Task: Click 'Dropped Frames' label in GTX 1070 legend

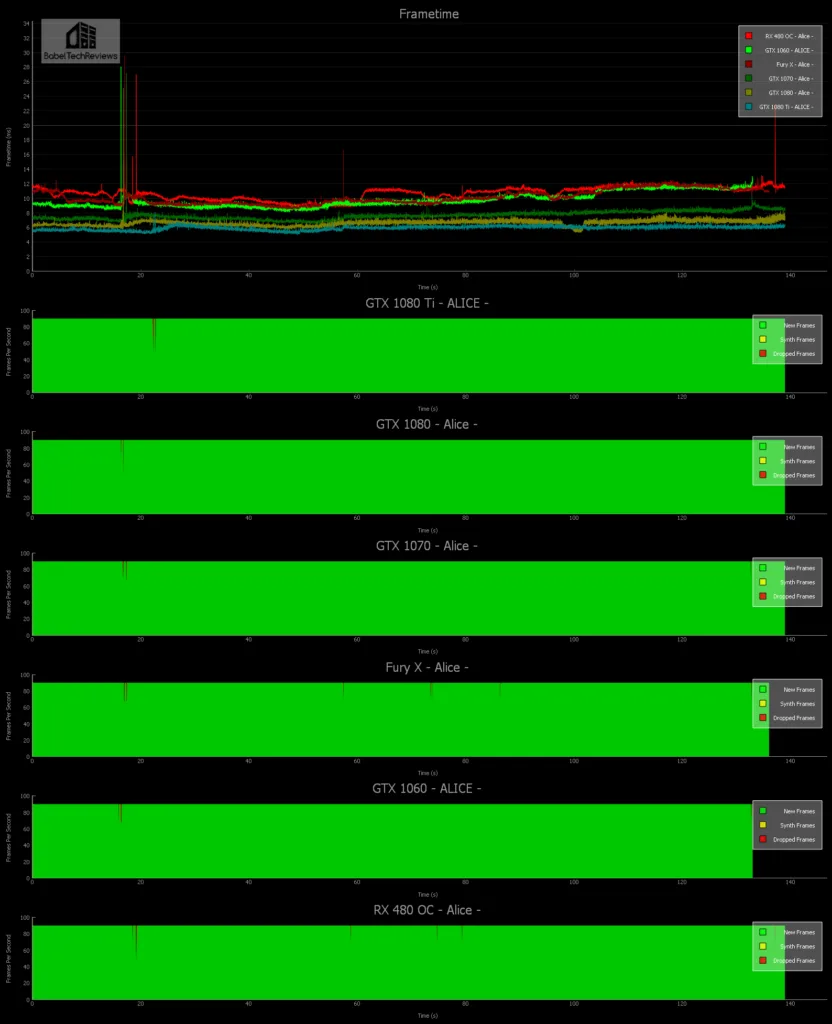Action: tap(794, 597)
